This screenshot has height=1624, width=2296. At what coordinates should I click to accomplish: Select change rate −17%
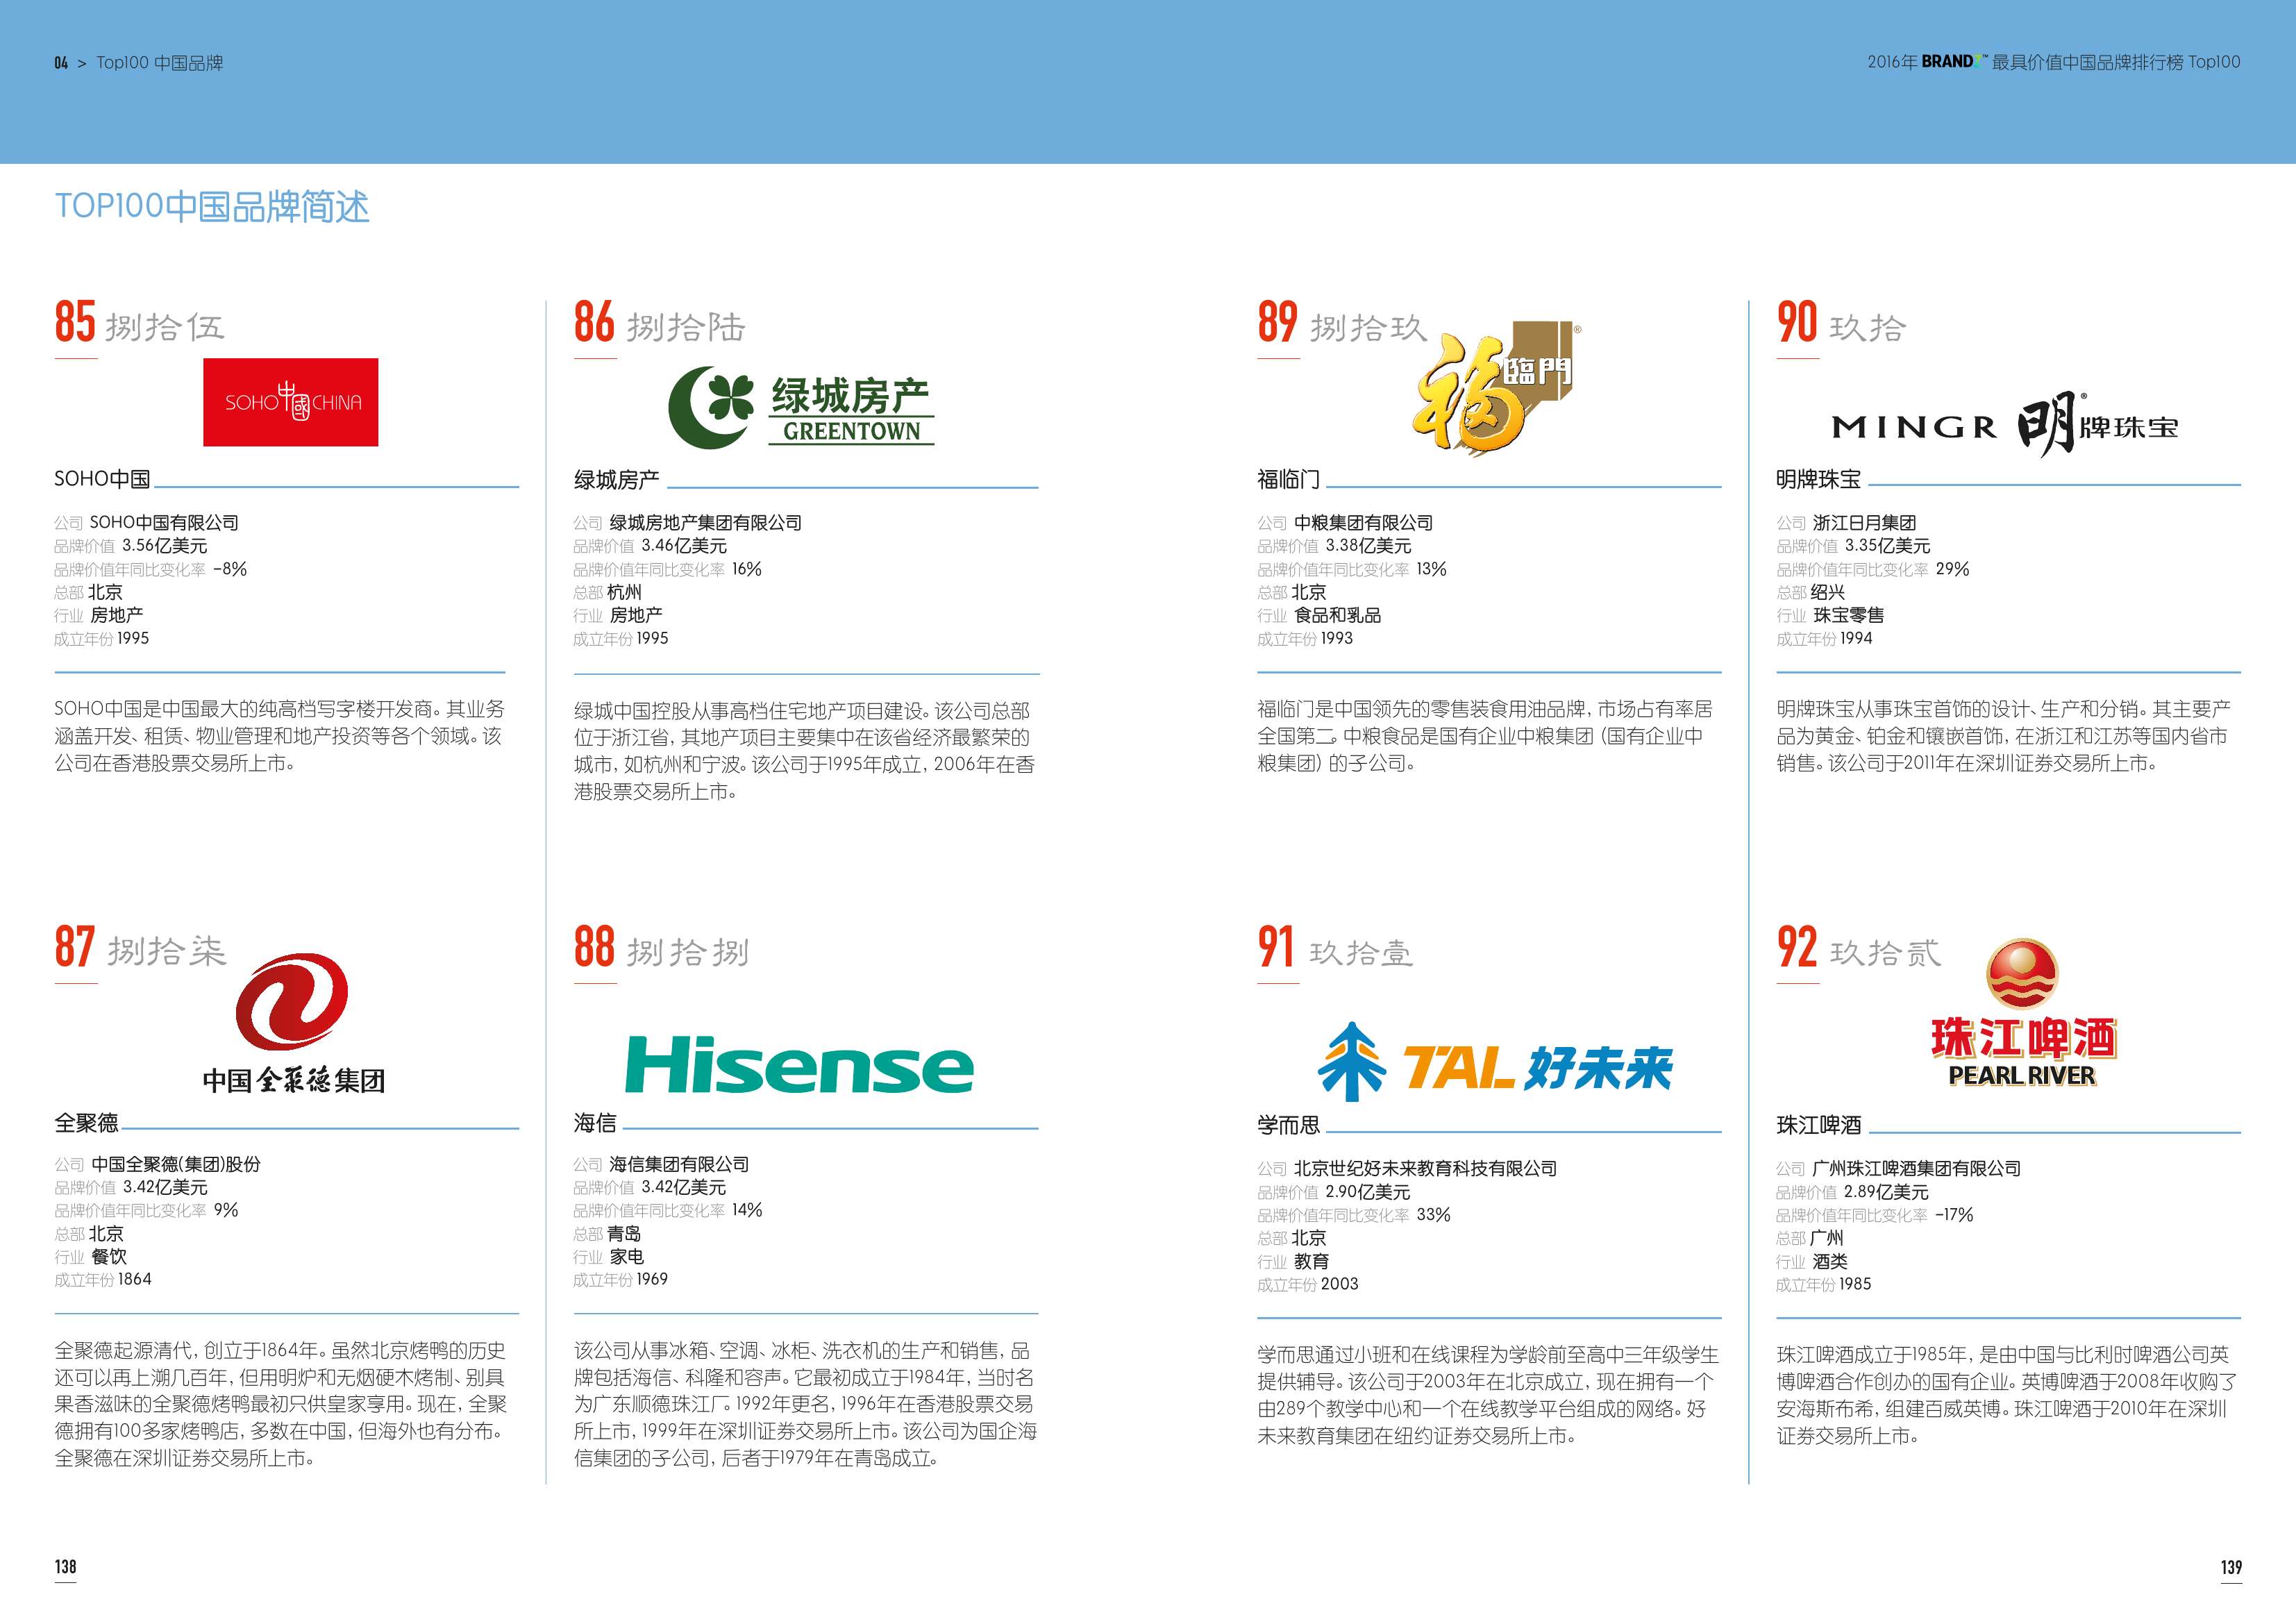pyautogui.click(x=1954, y=1215)
